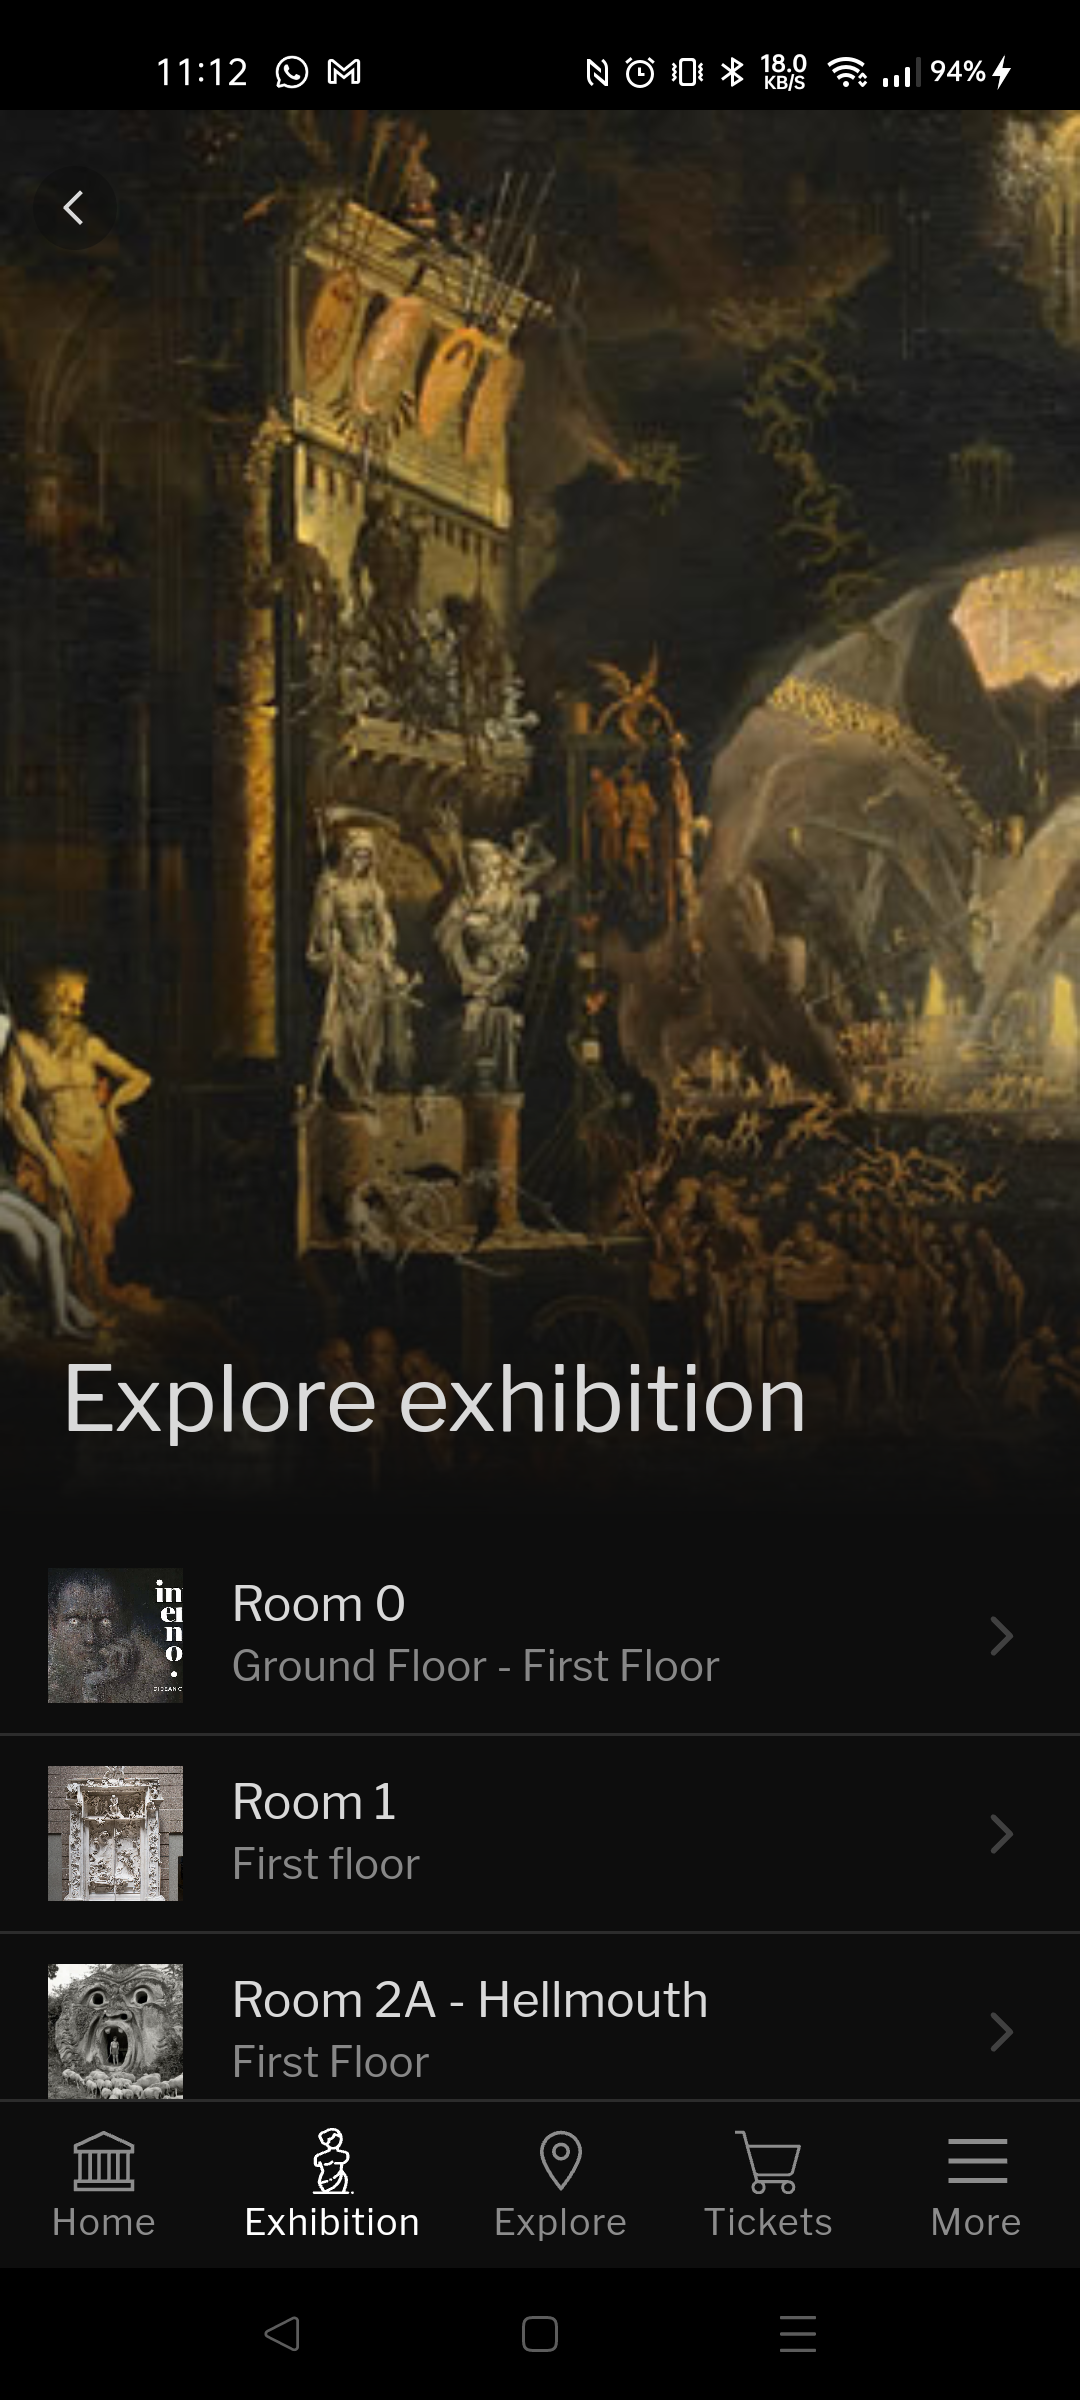Open the Explore map pin icon
1080x2400 pixels.
(560, 2160)
